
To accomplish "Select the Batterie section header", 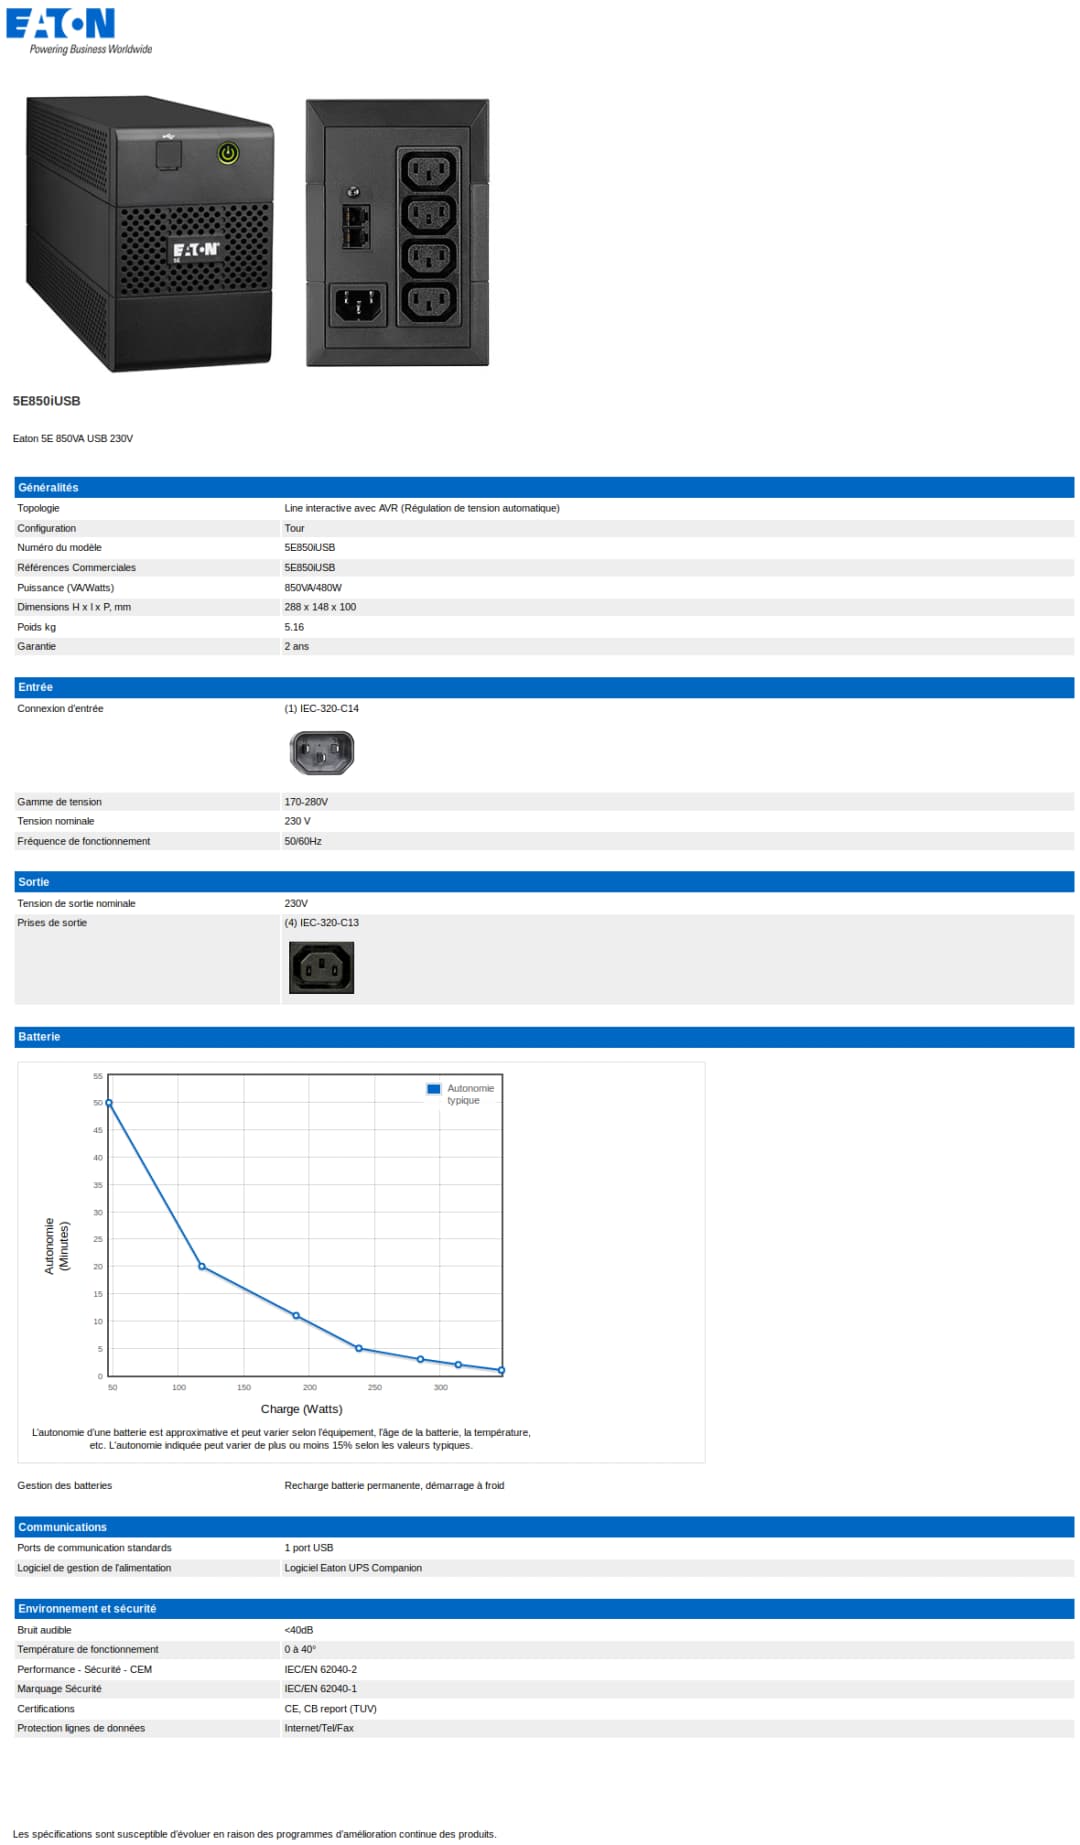I will 544,1037.
